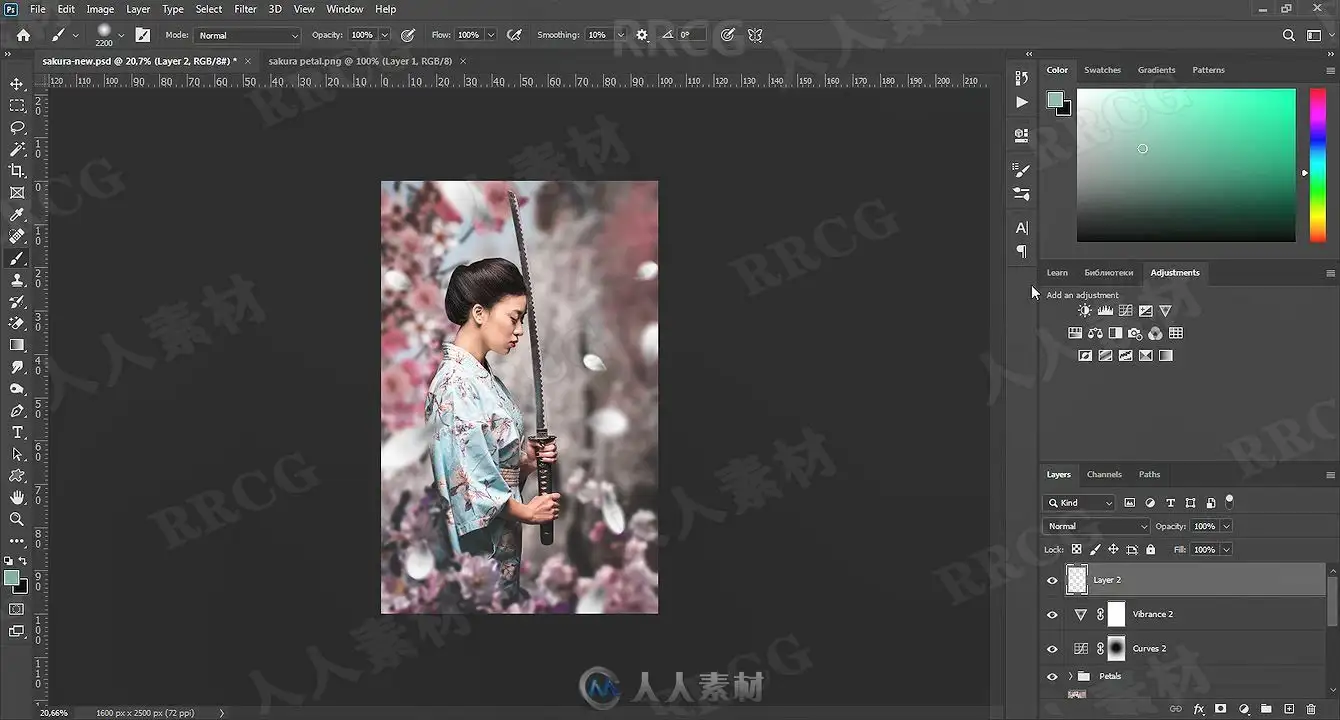Toggle layer filtering on/off switch
1340x720 pixels.
pyautogui.click(x=1230, y=501)
